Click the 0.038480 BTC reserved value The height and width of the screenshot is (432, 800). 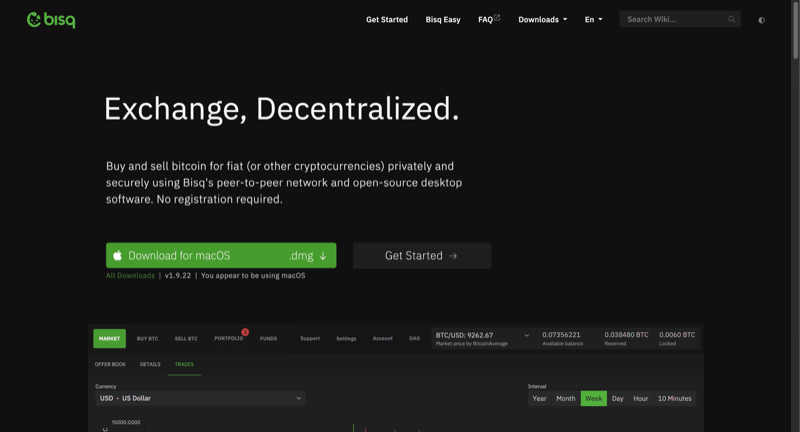(626, 335)
